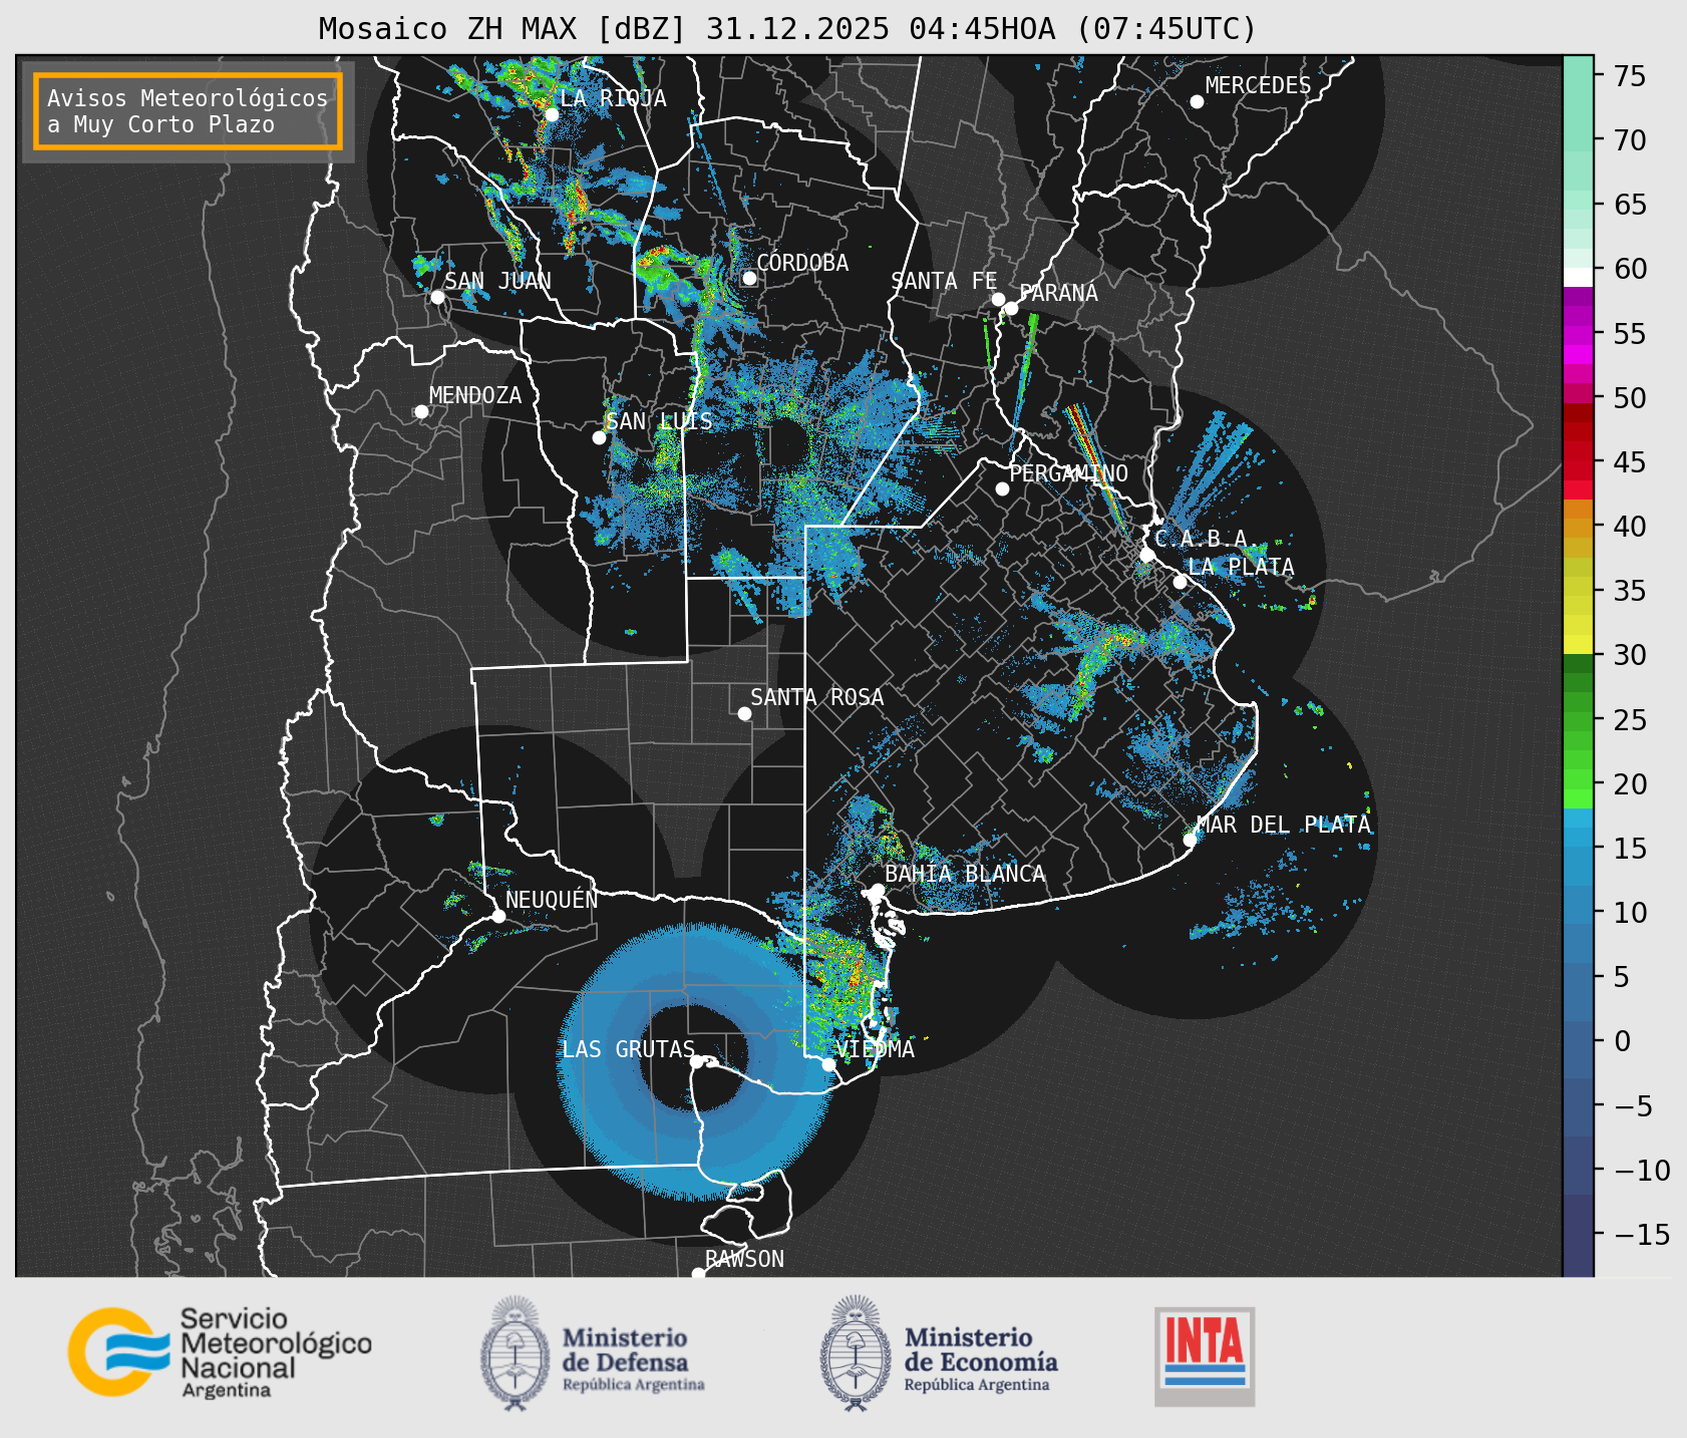Image resolution: width=1687 pixels, height=1438 pixels.
Task: Select the Viedma city marker
Action: pyautogui.click(x=828, y=1065)
